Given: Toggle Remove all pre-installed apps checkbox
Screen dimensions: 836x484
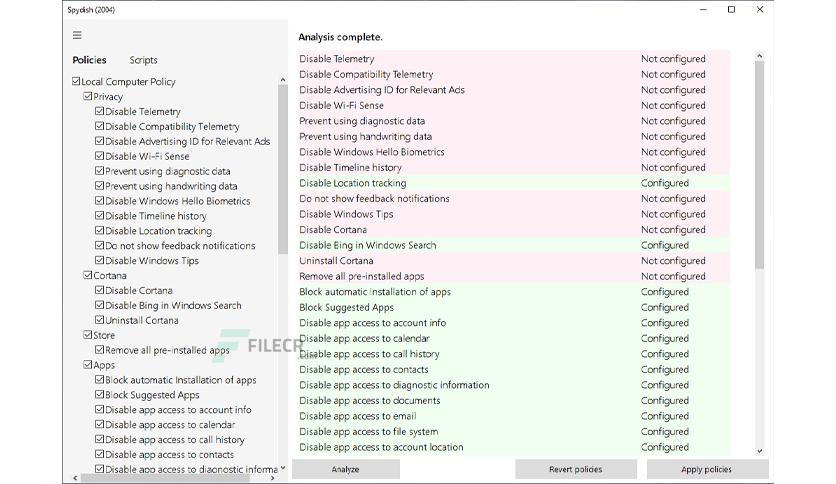Looking at the screenshot, I should coord(99,350).
